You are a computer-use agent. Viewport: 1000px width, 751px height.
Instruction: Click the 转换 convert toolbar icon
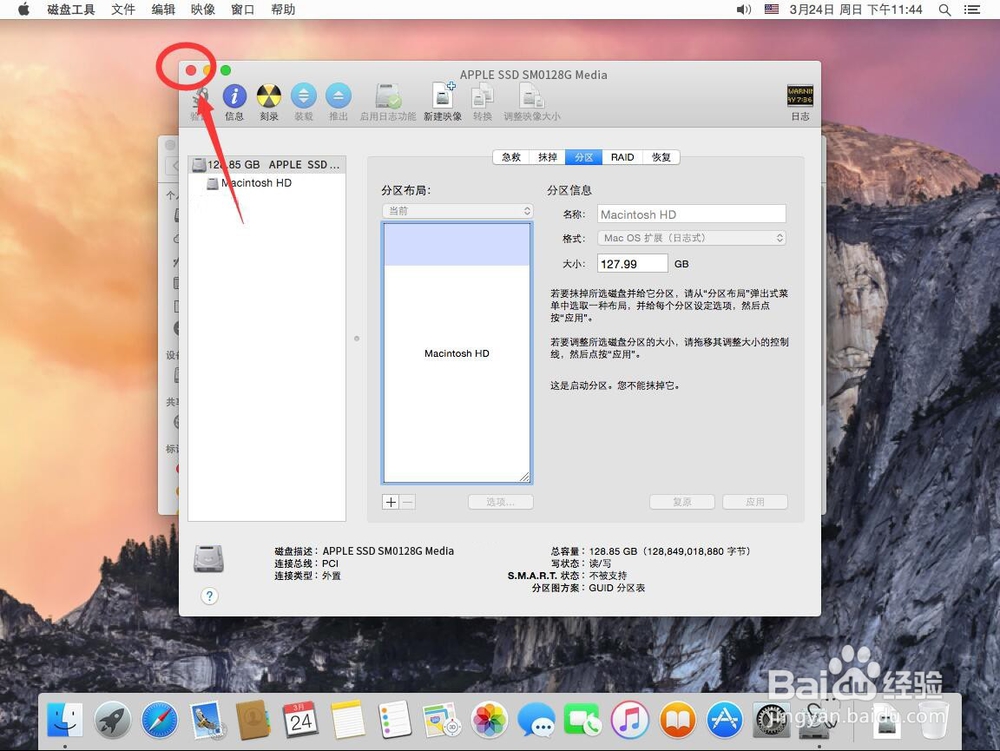pos(482,97)
